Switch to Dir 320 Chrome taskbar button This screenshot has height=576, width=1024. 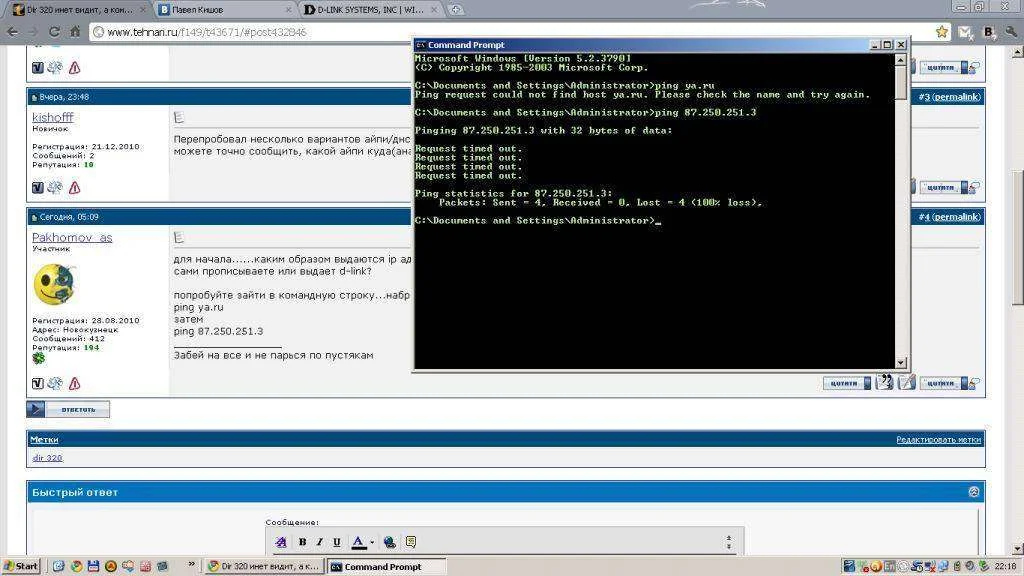click(264, 566)
